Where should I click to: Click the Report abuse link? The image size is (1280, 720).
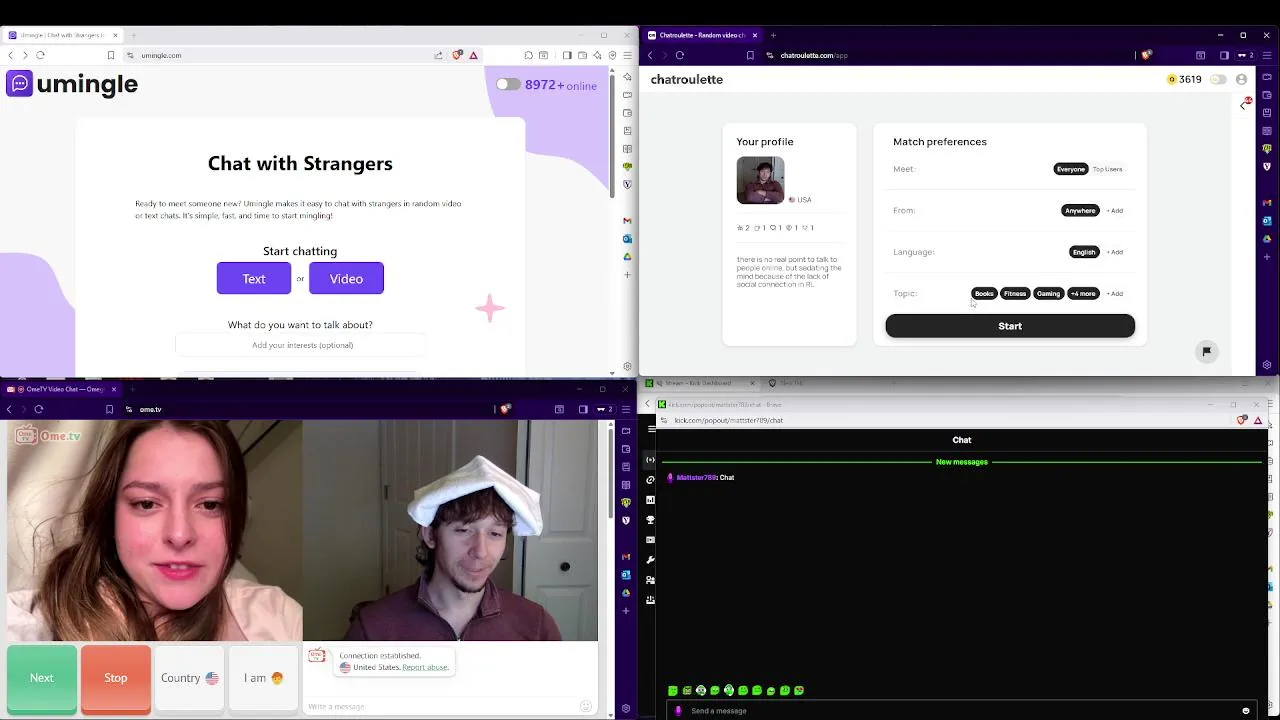pyautogui.click(x=425, y=667)
